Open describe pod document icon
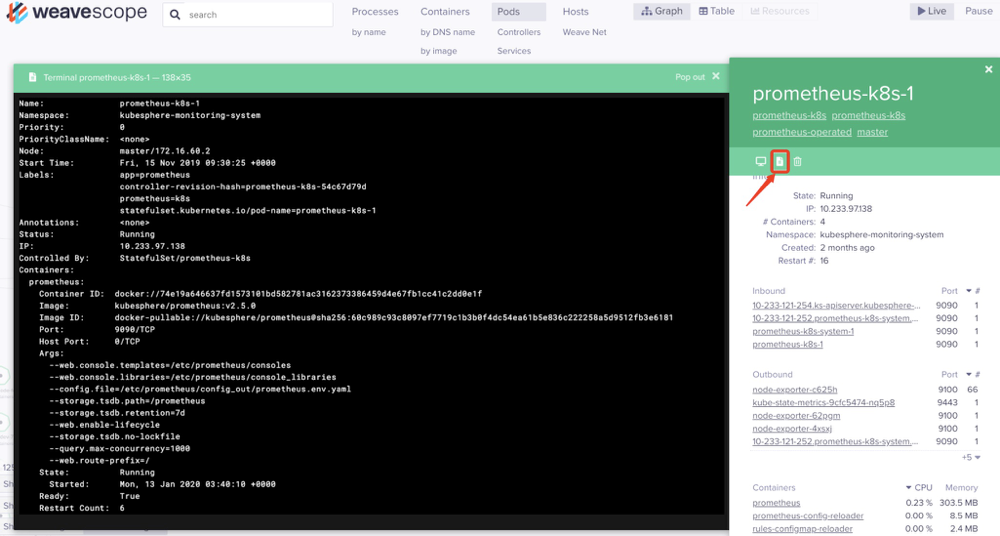Screen dimensions: 1000x536 pyautogui.click(x=779, y=161)
